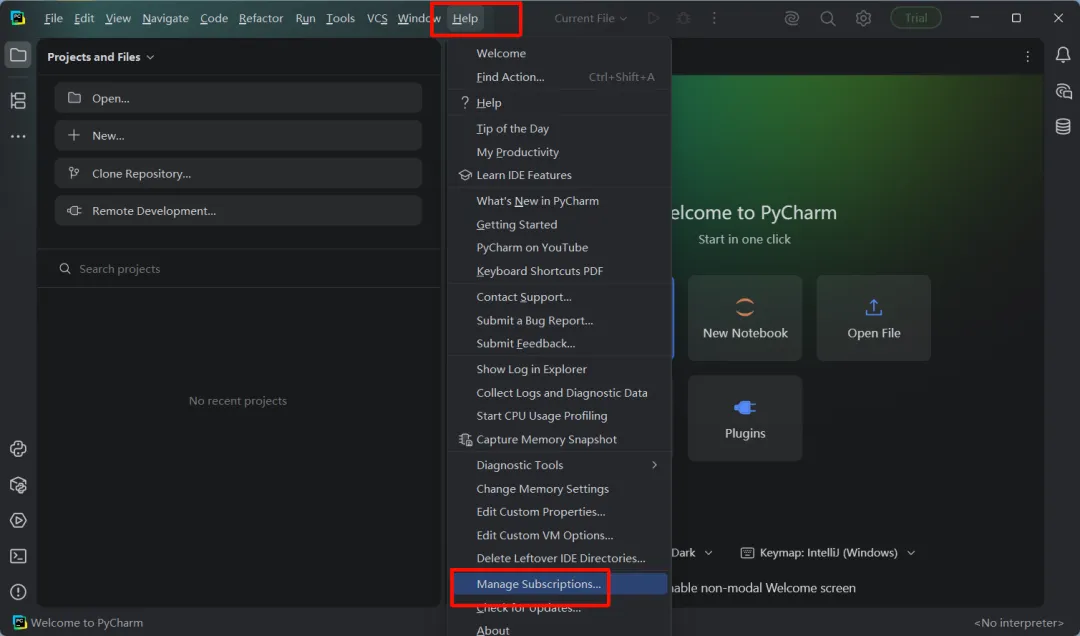The height and width of the screenshot is (636, 1080).
Task: Select the About menu entry
Action: [x=559, y=629]
